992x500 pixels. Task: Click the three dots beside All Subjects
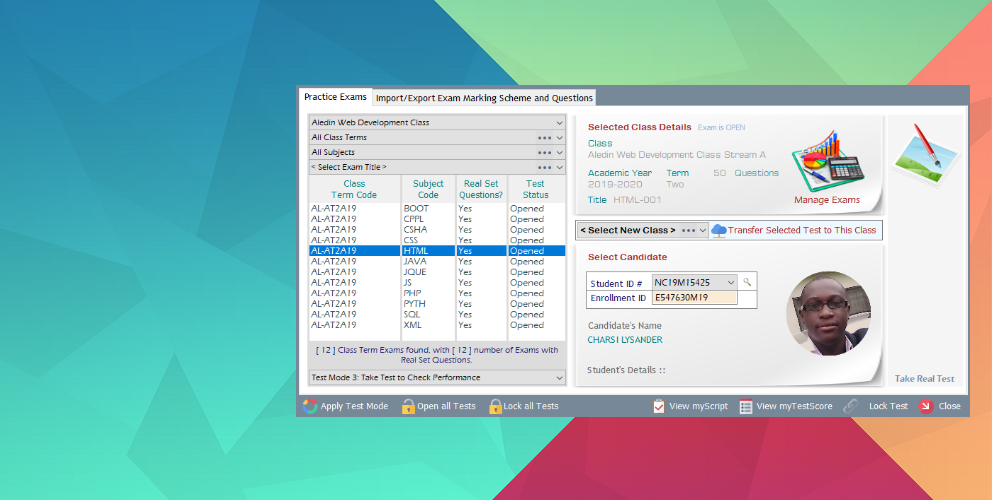544,153
